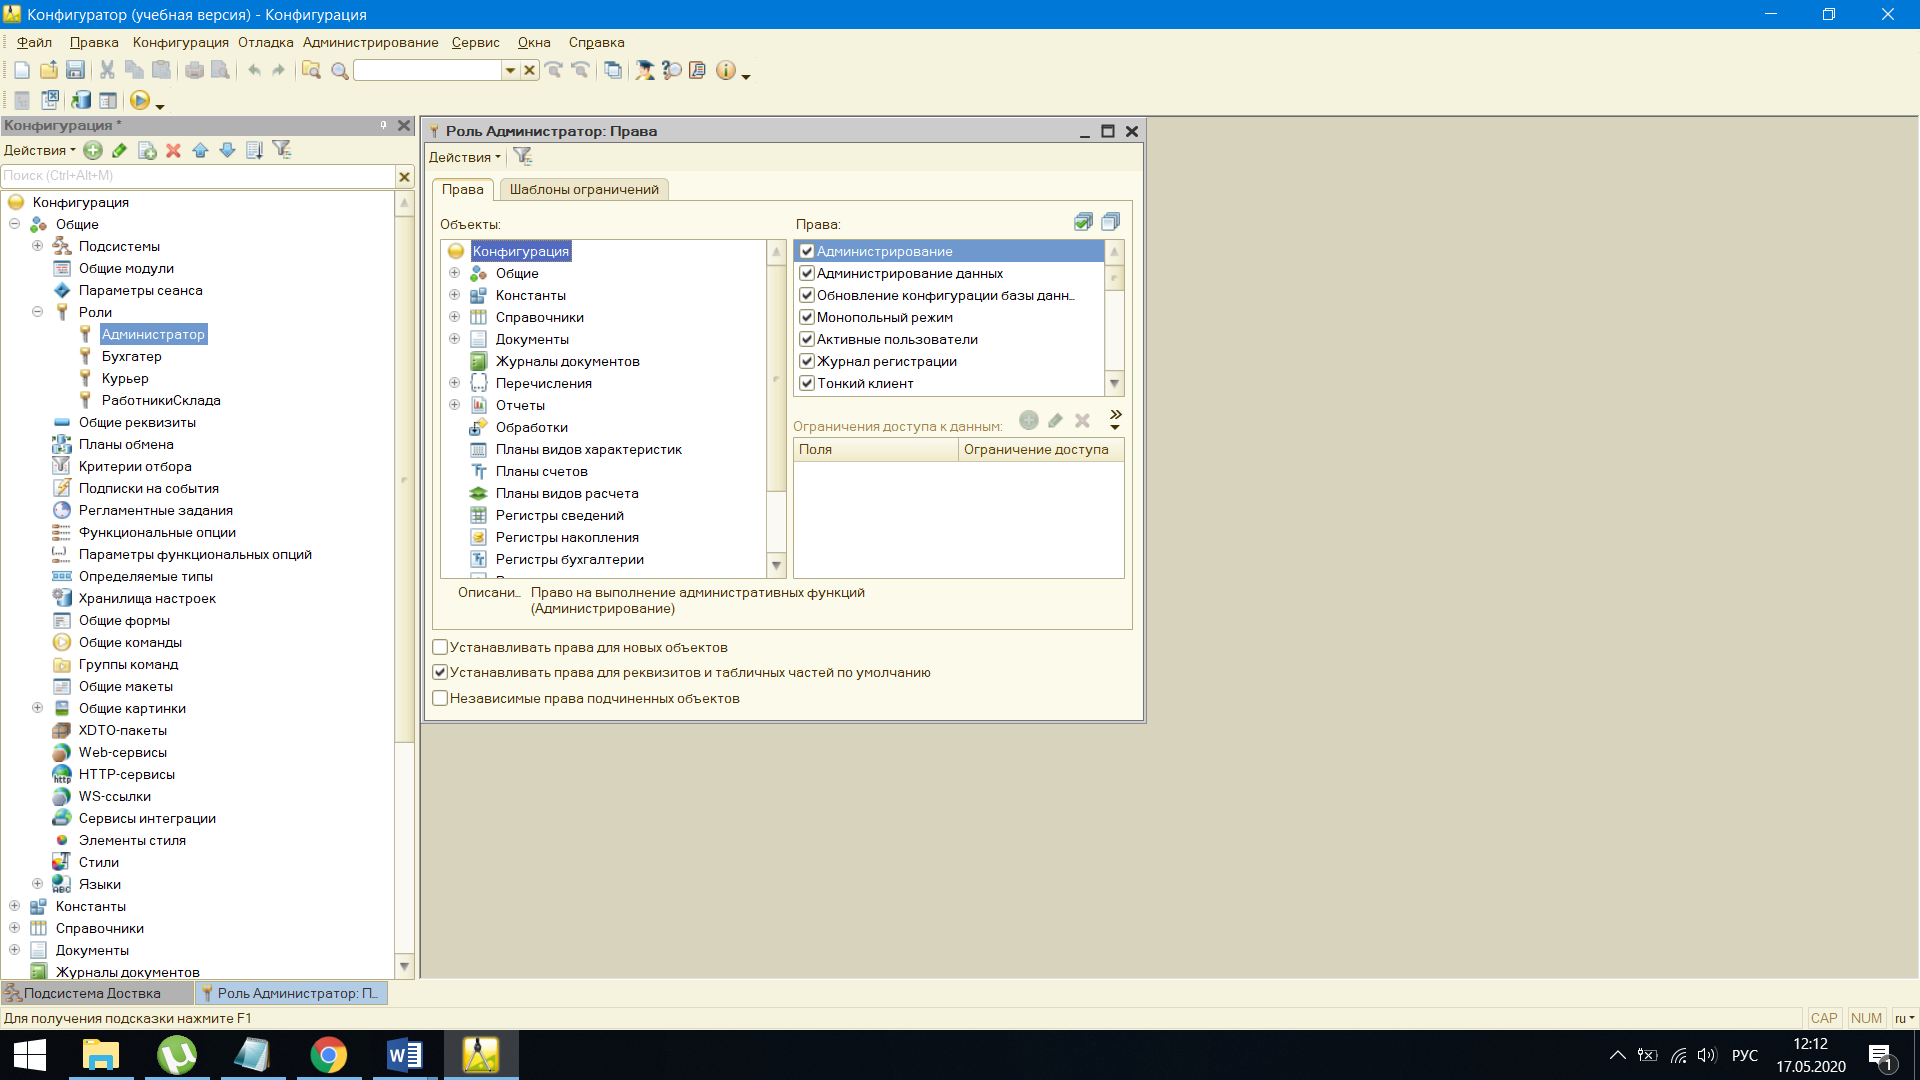Toggle the Администрирование данных checkbox

pyautogui.click(x=807, y=273)
